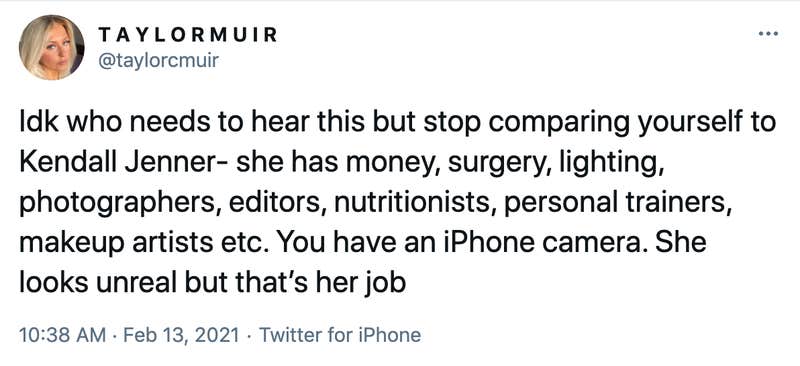Click 'personal trainers' in the tweet body
This screenshot has width=800, height=366.
click(616, 205)
